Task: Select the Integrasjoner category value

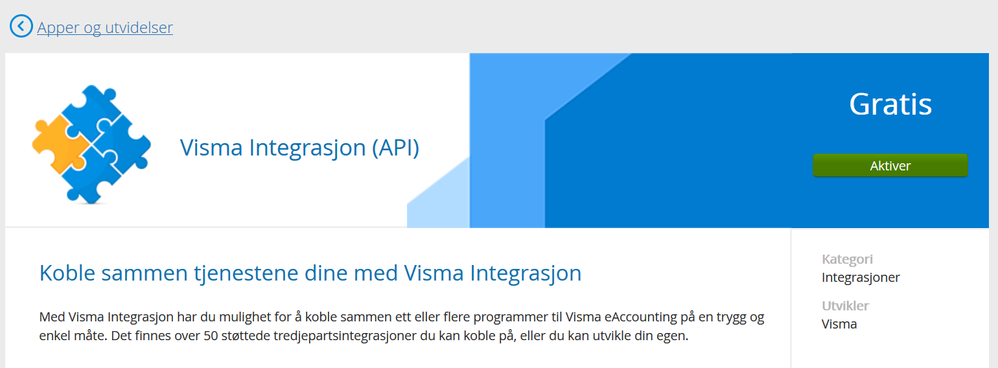Action: [x=861, y=278]
